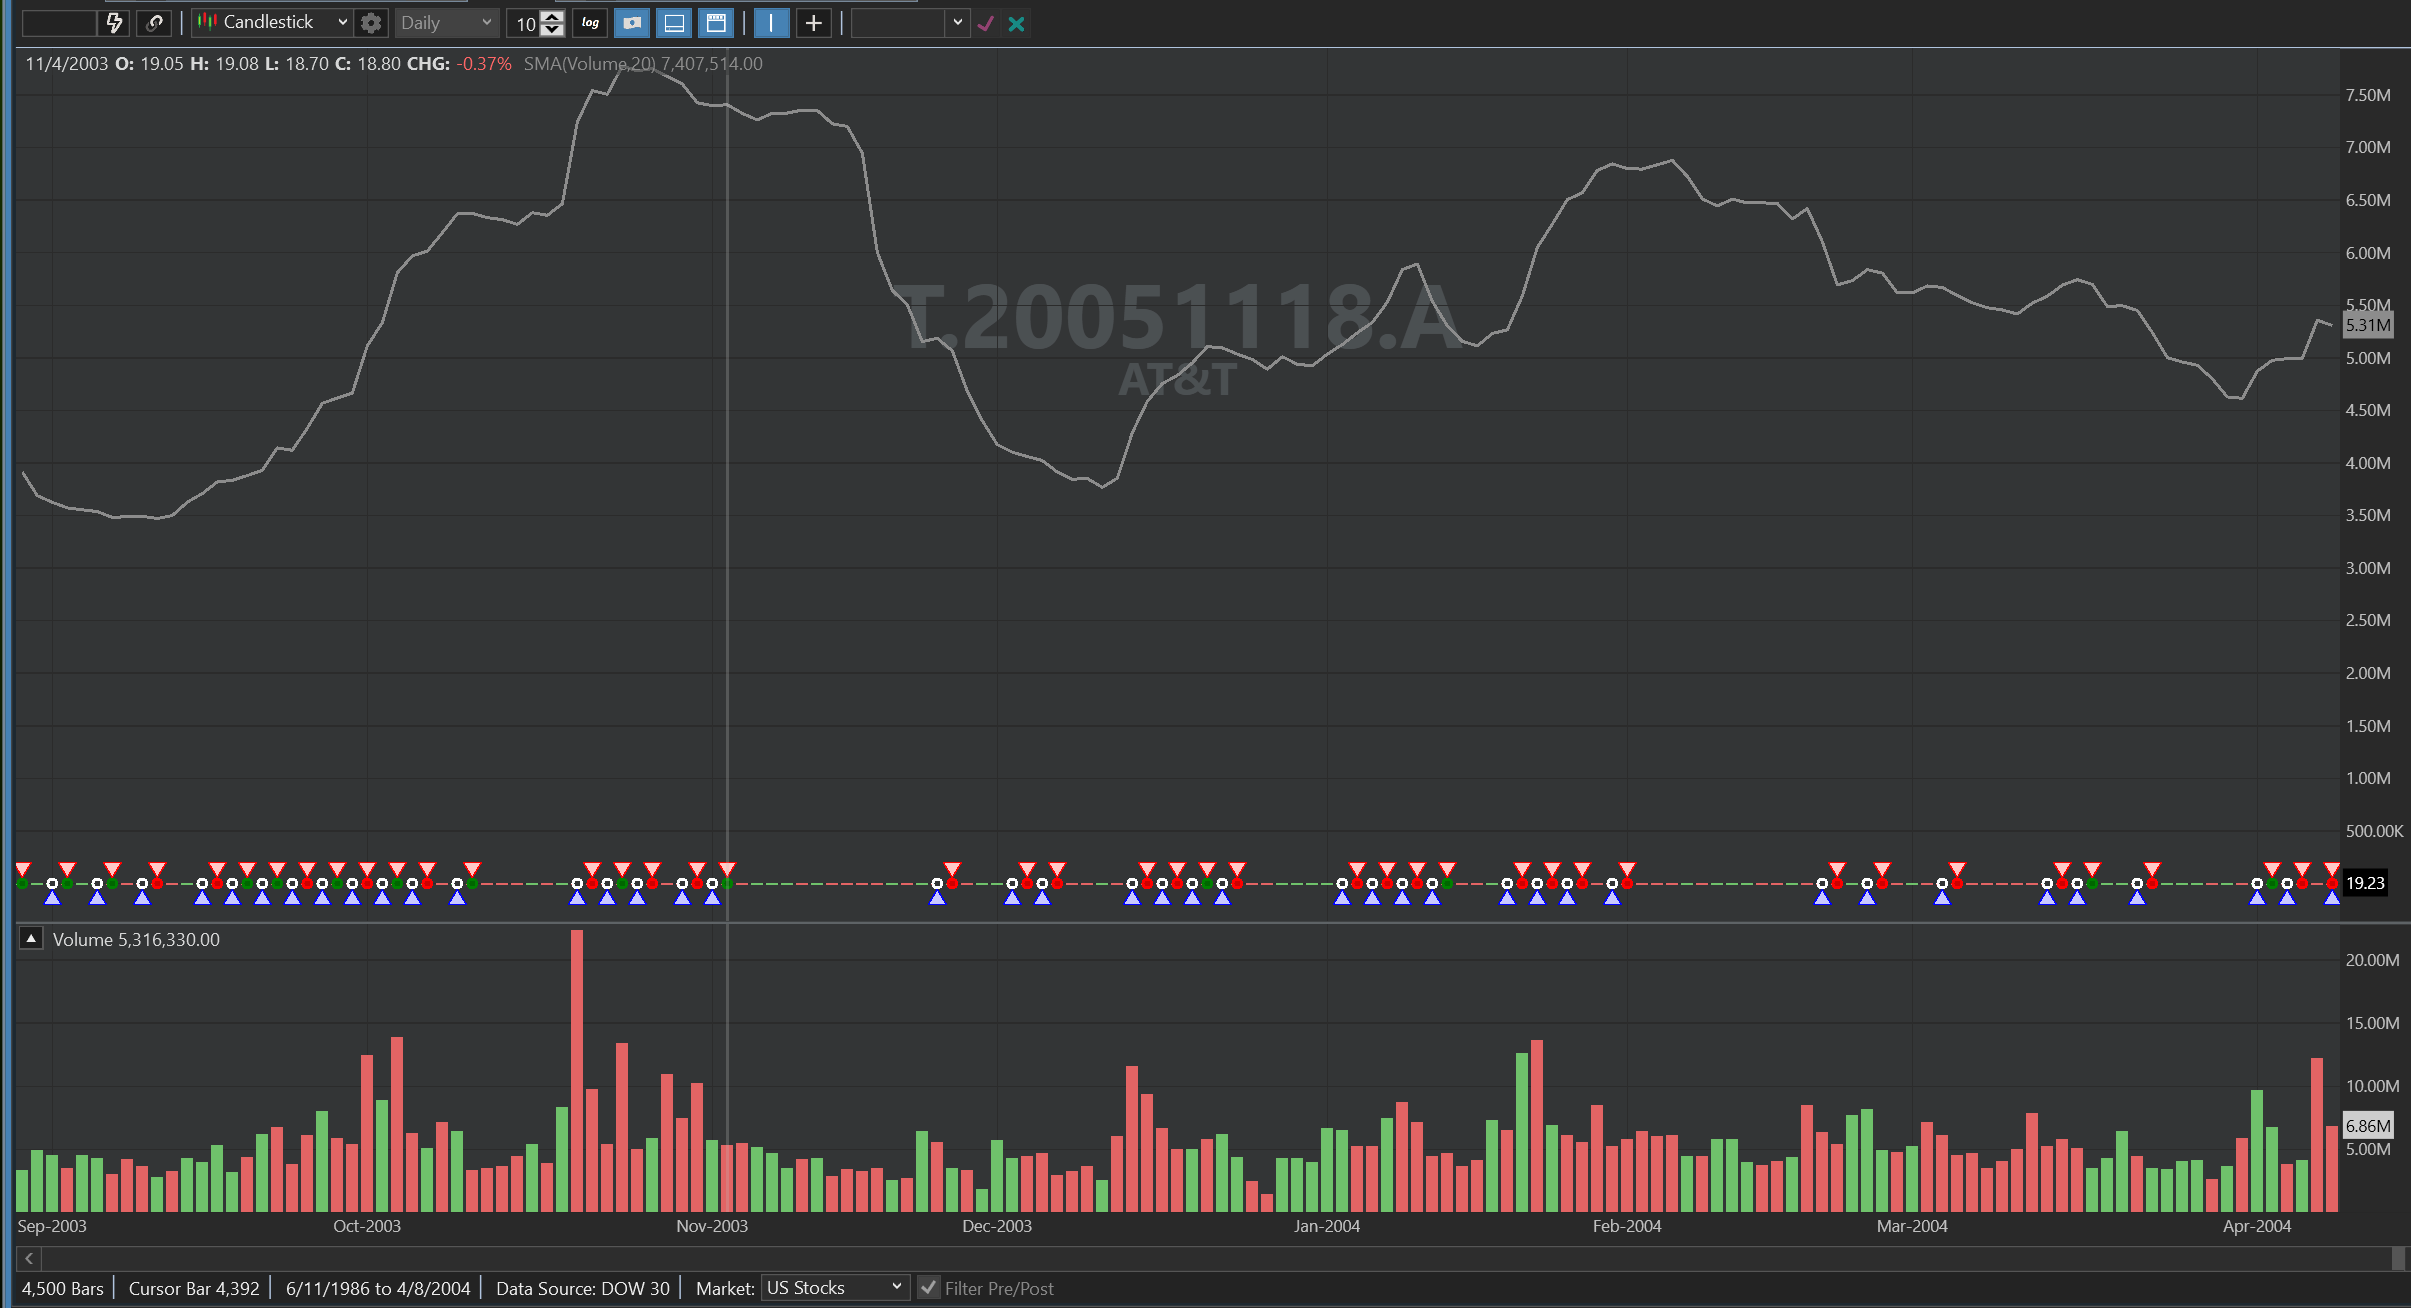Click the scroll left arrow on chart scrollbar
This screenshot has width=2411, height=1308.
[29, 1258]
